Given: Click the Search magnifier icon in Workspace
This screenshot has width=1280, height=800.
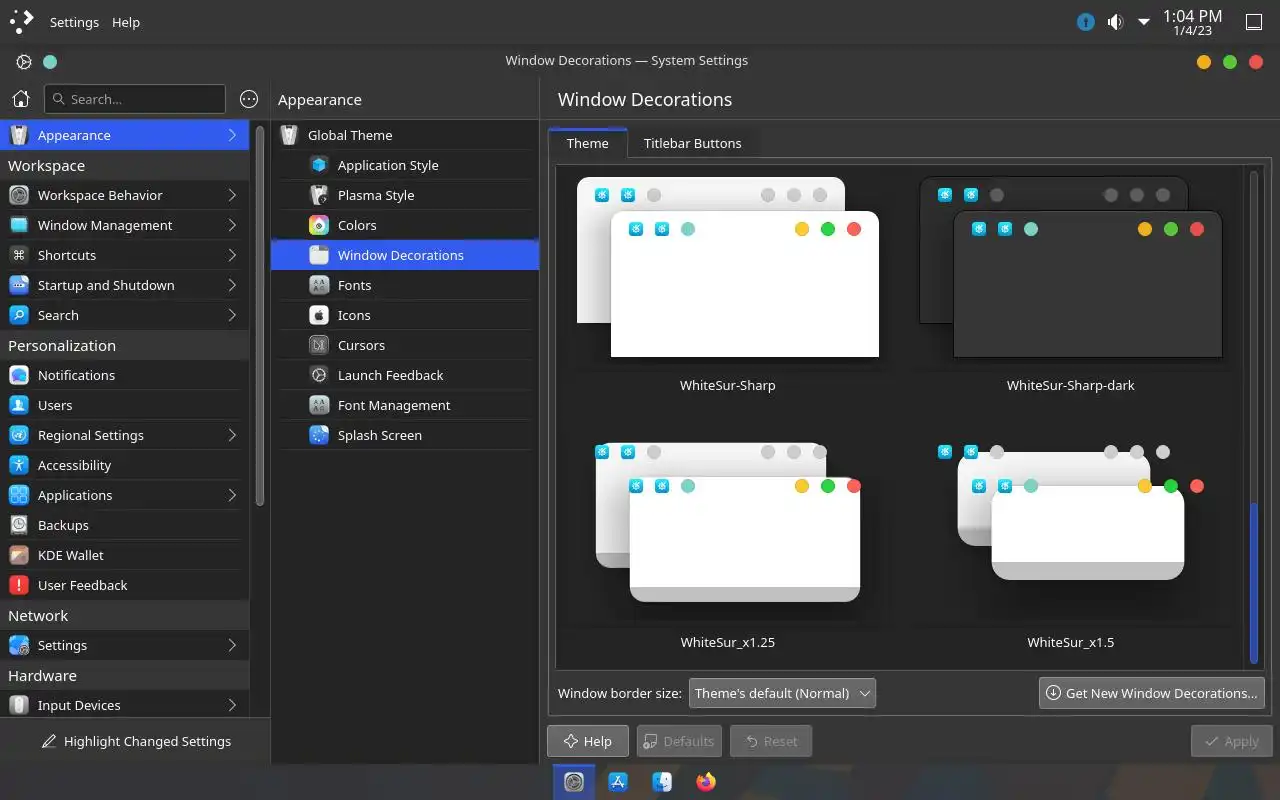Looking at the screenshot, I should click(19, 315).
